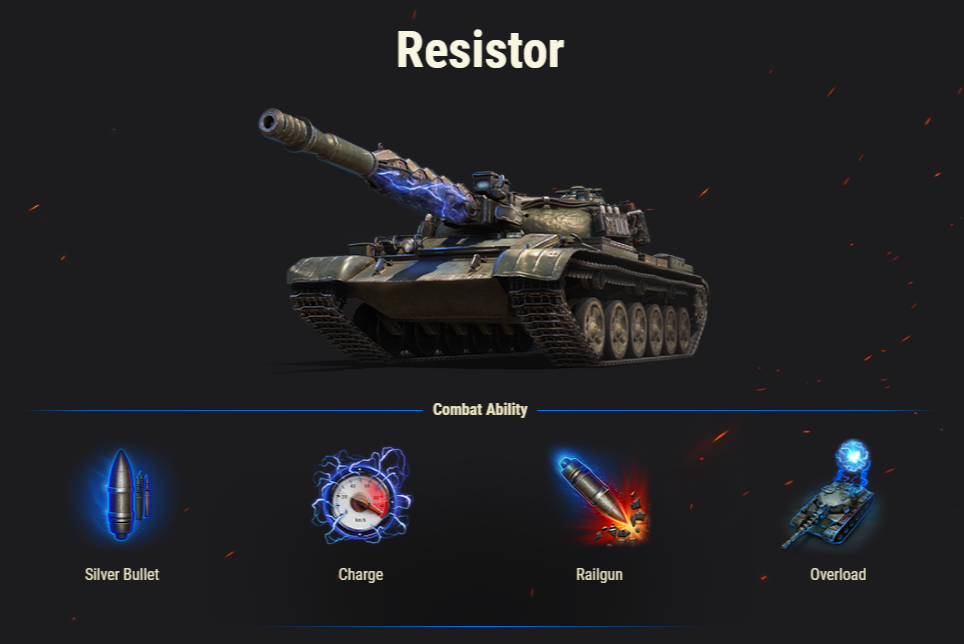Image resolution: width=964 pixels, height=644 pixels.
Task: Click the Railgun projectile icon
Action: click(600, 497)
